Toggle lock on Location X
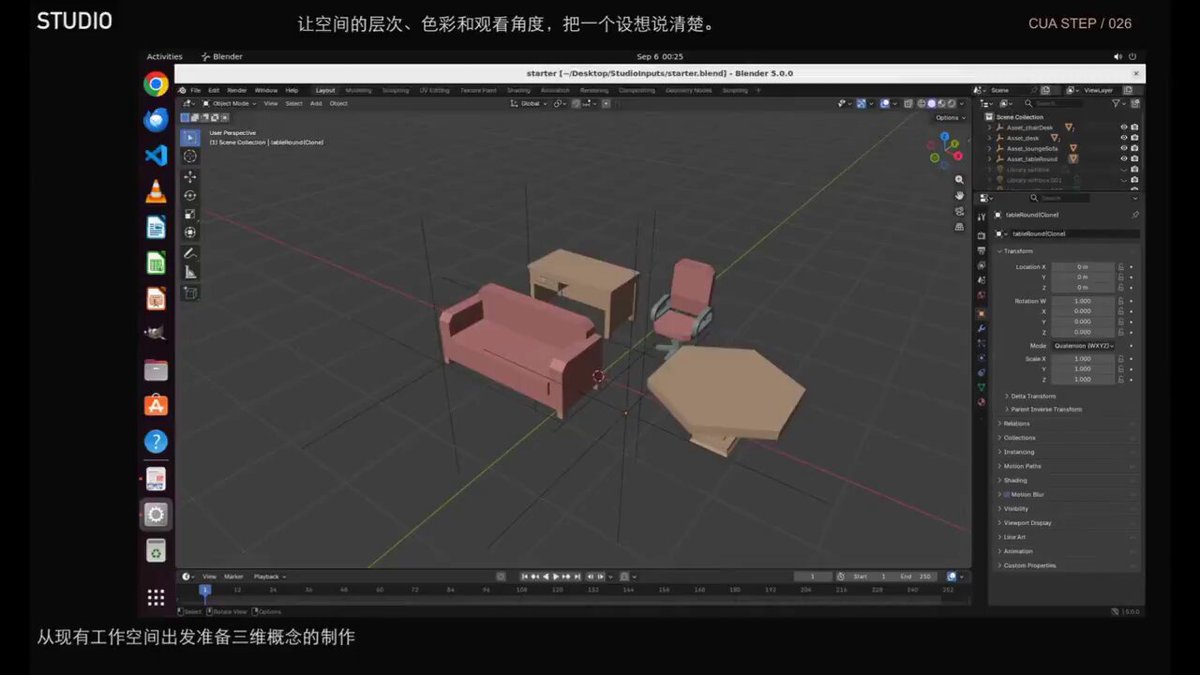The height and width of the screenshot is (675, 1200). point(1121,267)
